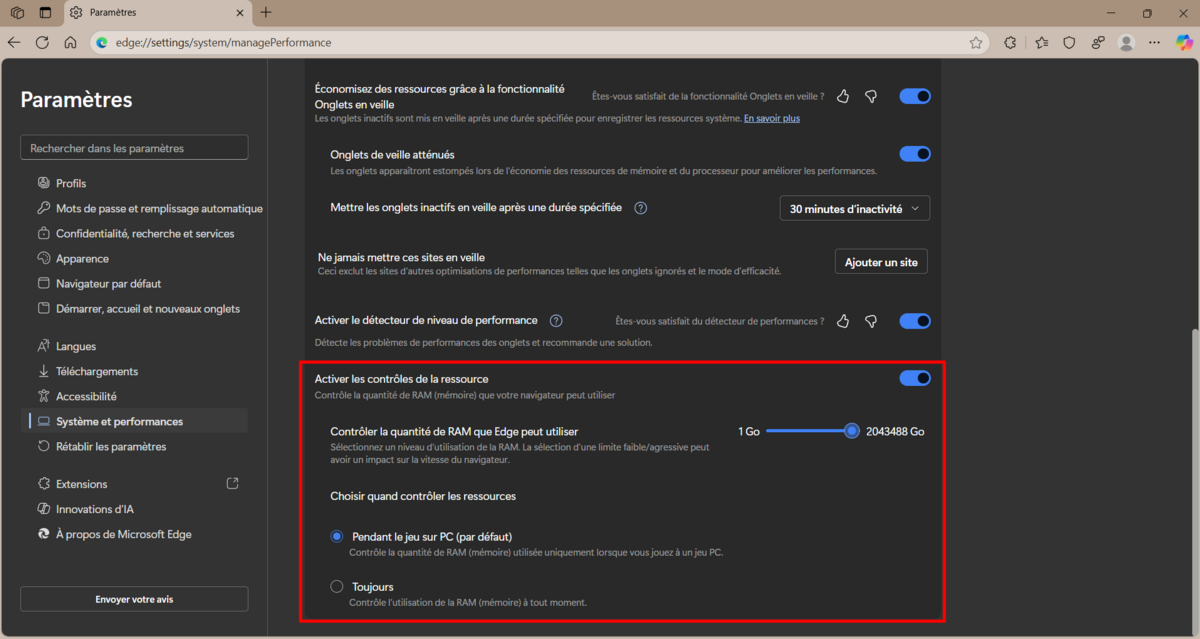This screenshot has width=1200, height=639.
Task: Toggle the Onglets en veille feature switch
Action: [915, 96]
